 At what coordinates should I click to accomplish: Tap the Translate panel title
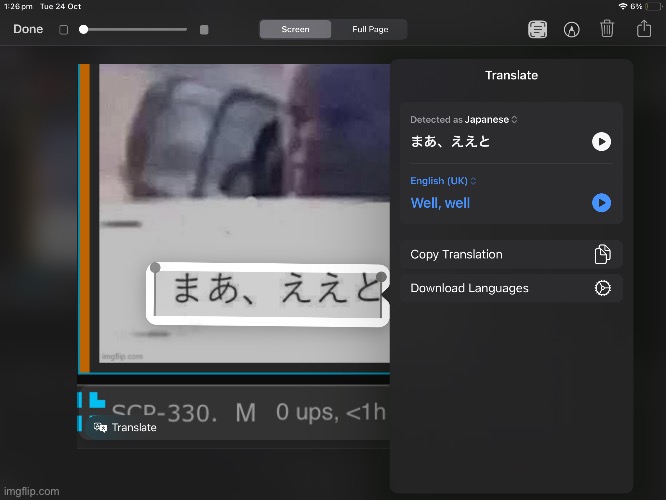click(x=511, y=75)
